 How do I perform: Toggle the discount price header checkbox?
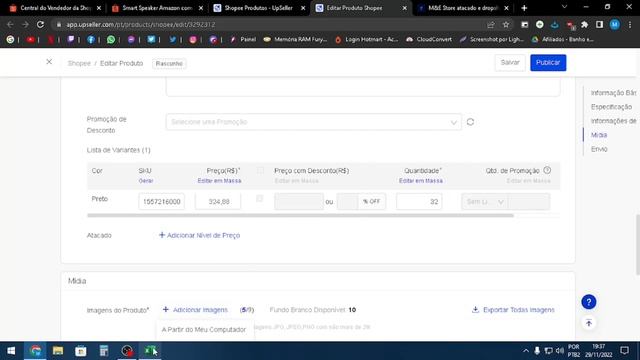[x=260, y=171]
